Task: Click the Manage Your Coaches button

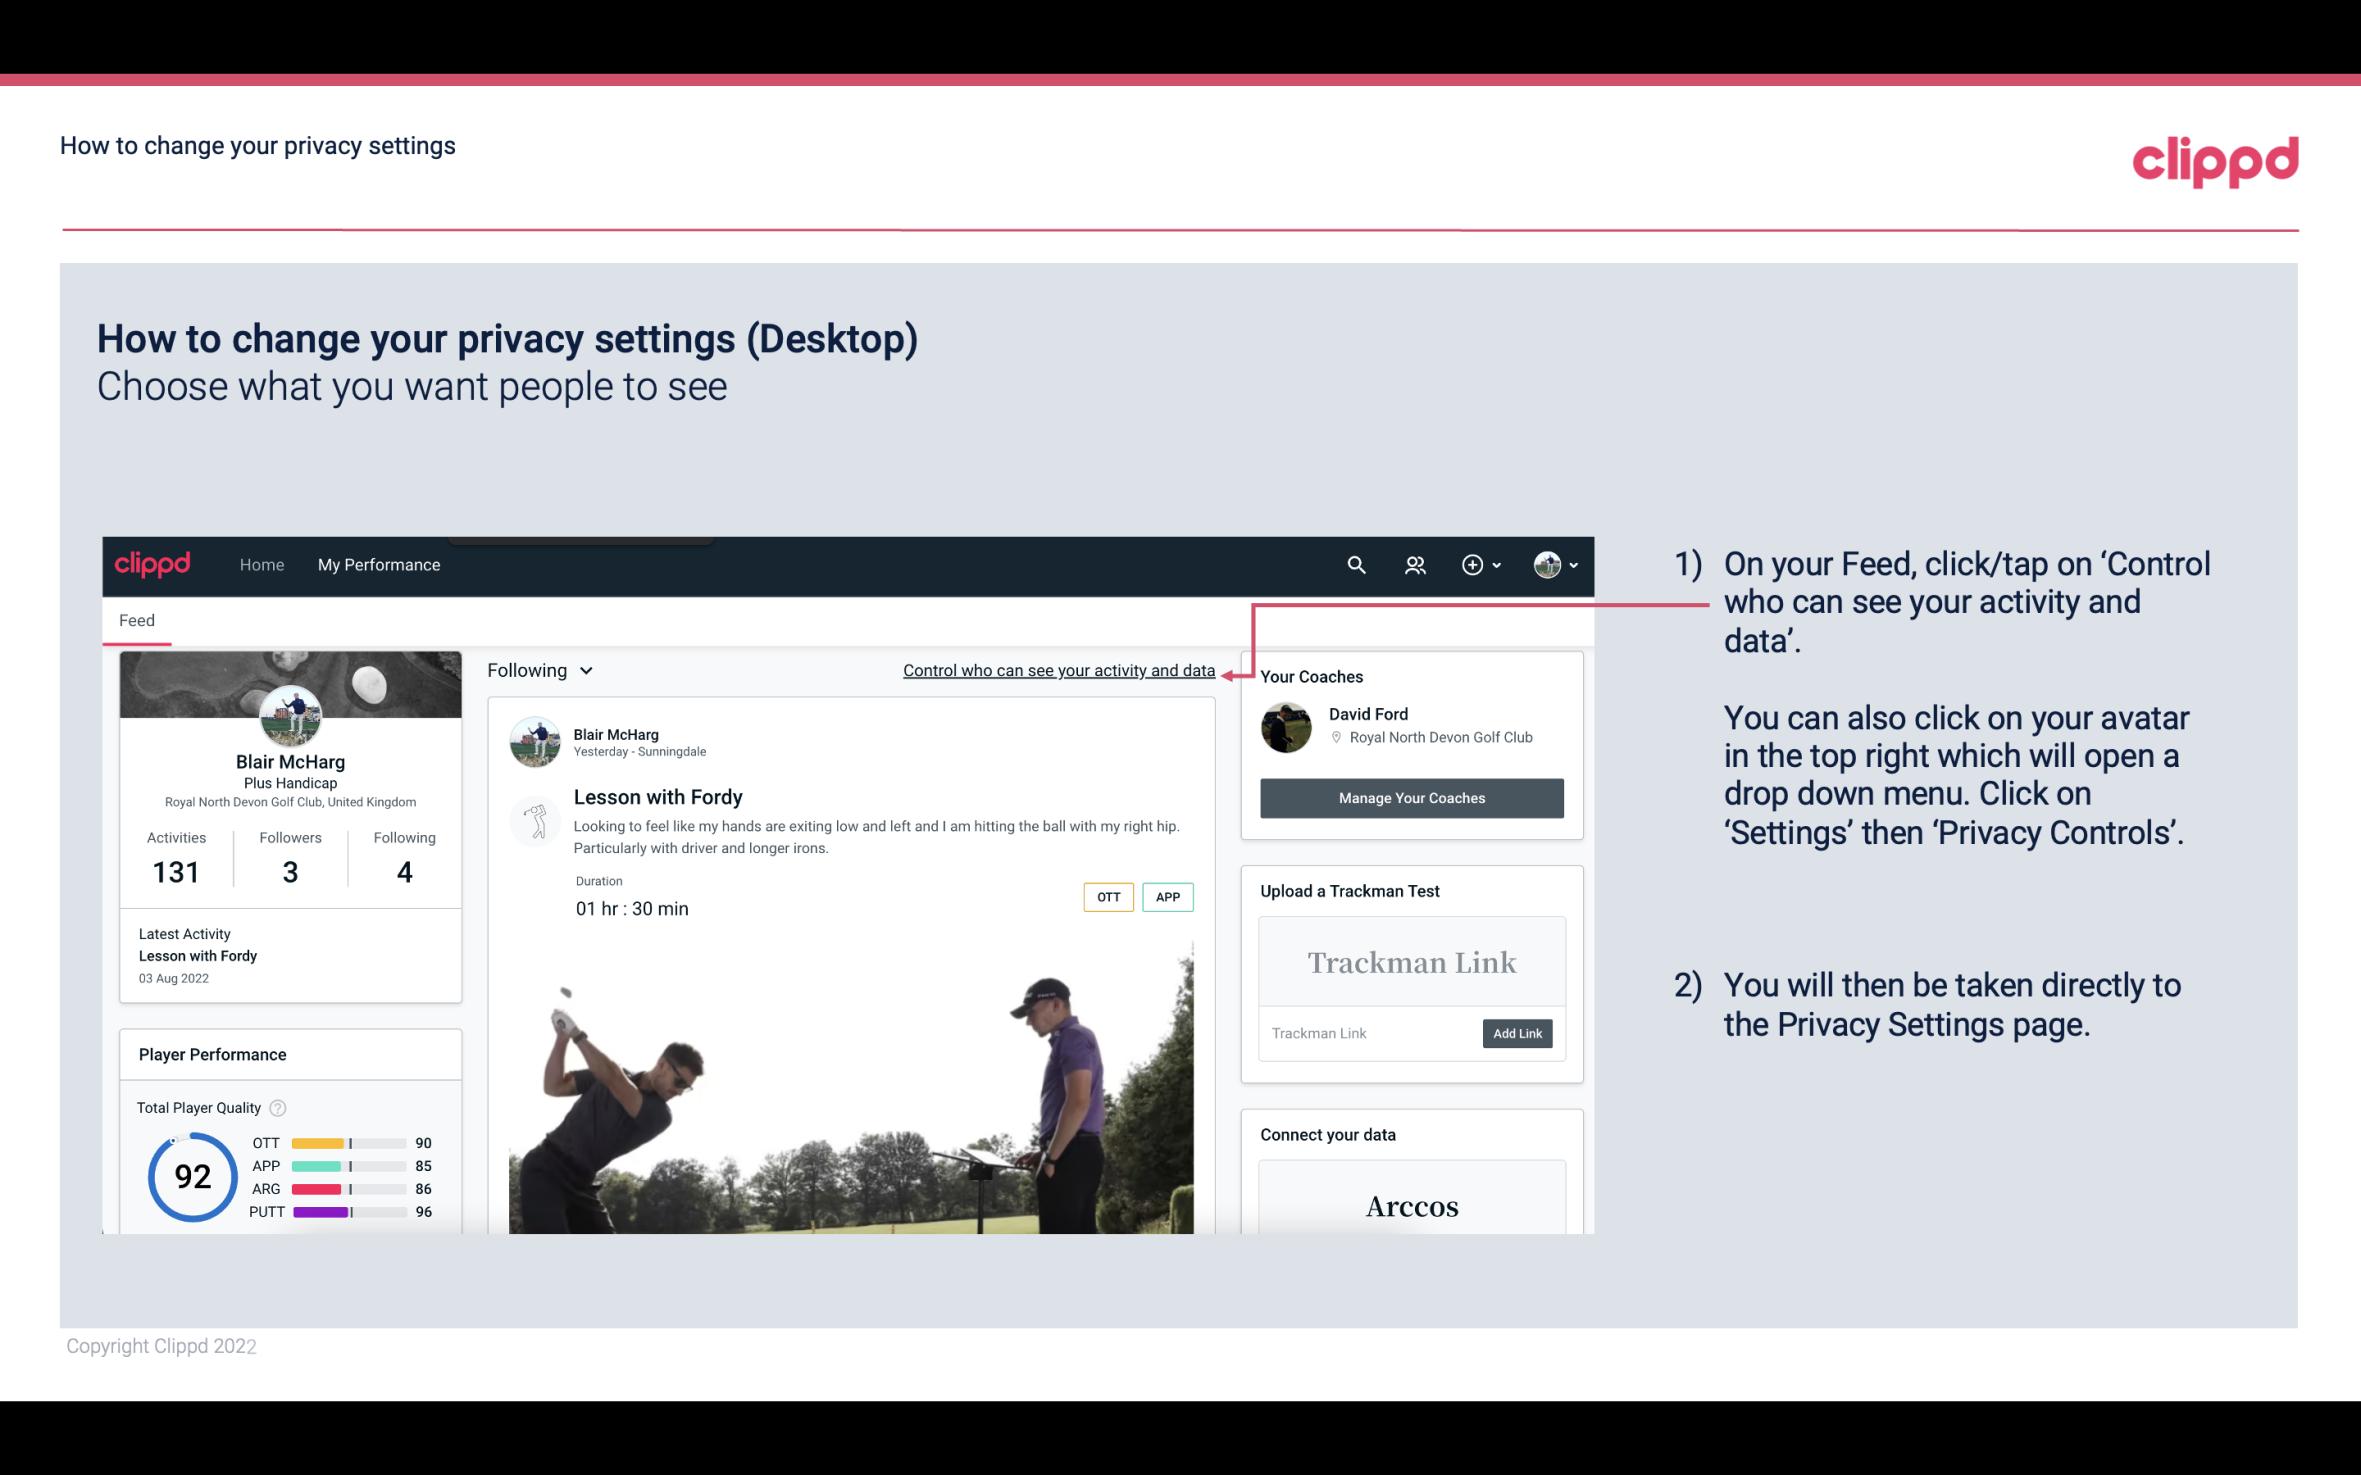Action: pos(1412,797)
